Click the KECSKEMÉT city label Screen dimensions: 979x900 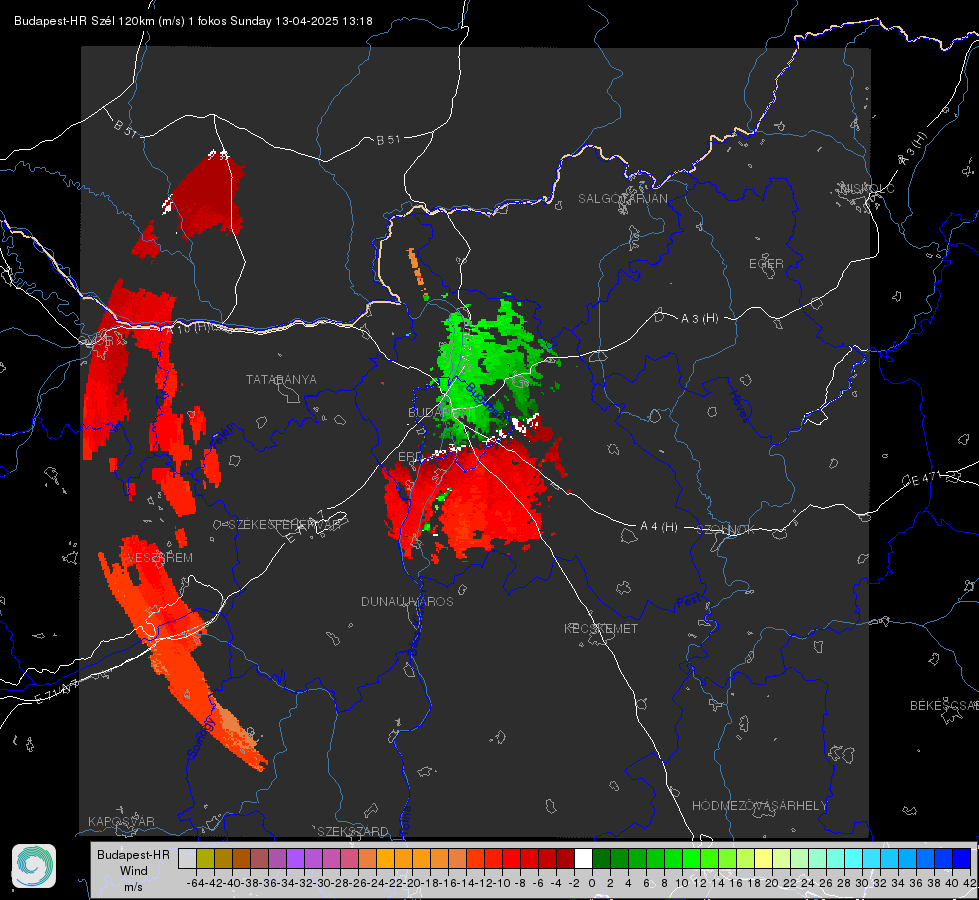click(x=601, y=628)
